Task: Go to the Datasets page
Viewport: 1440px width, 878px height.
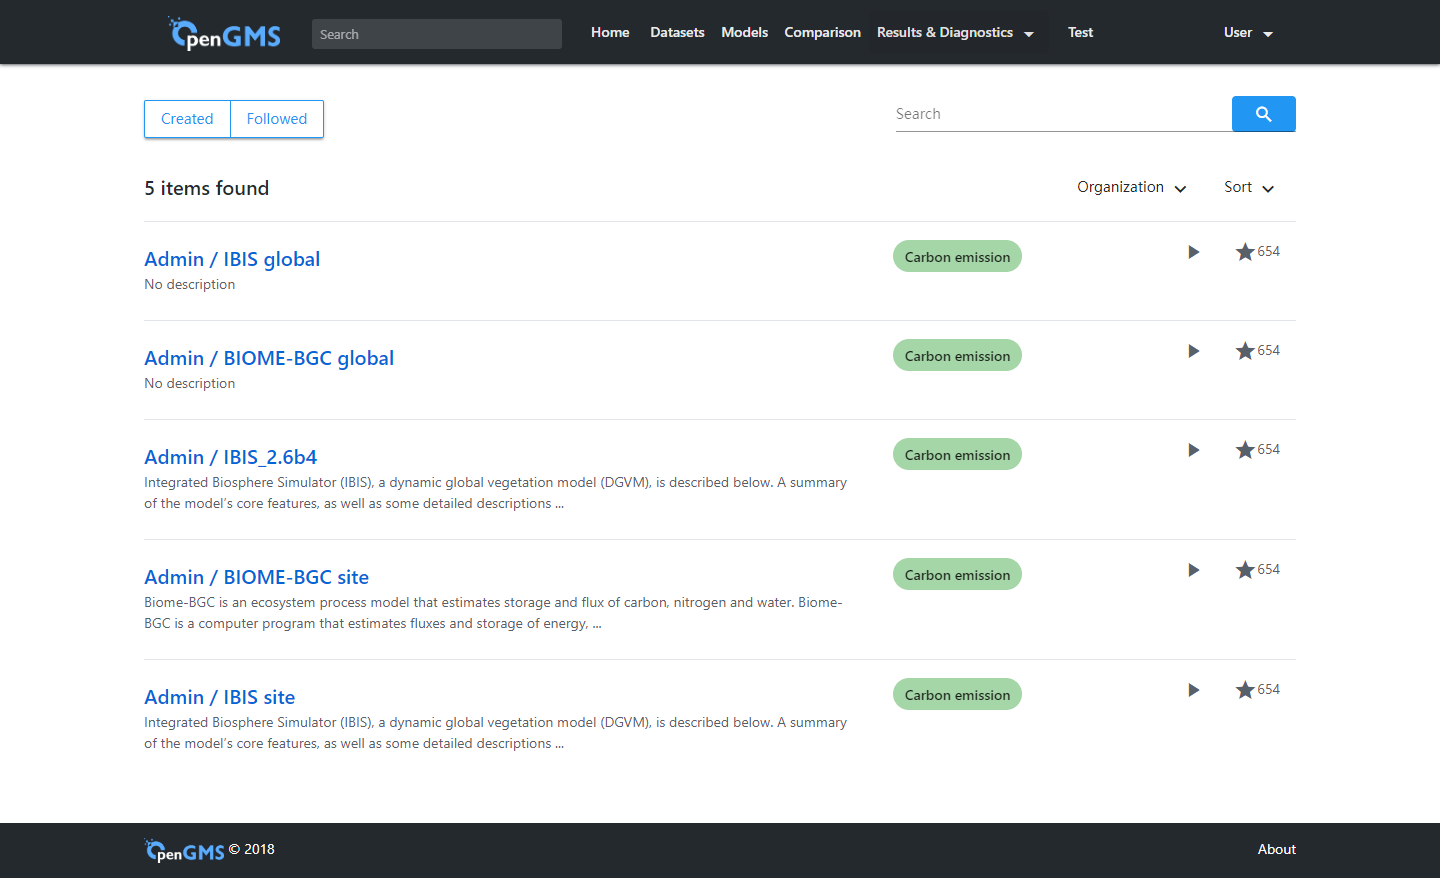Action: [677, 33]
